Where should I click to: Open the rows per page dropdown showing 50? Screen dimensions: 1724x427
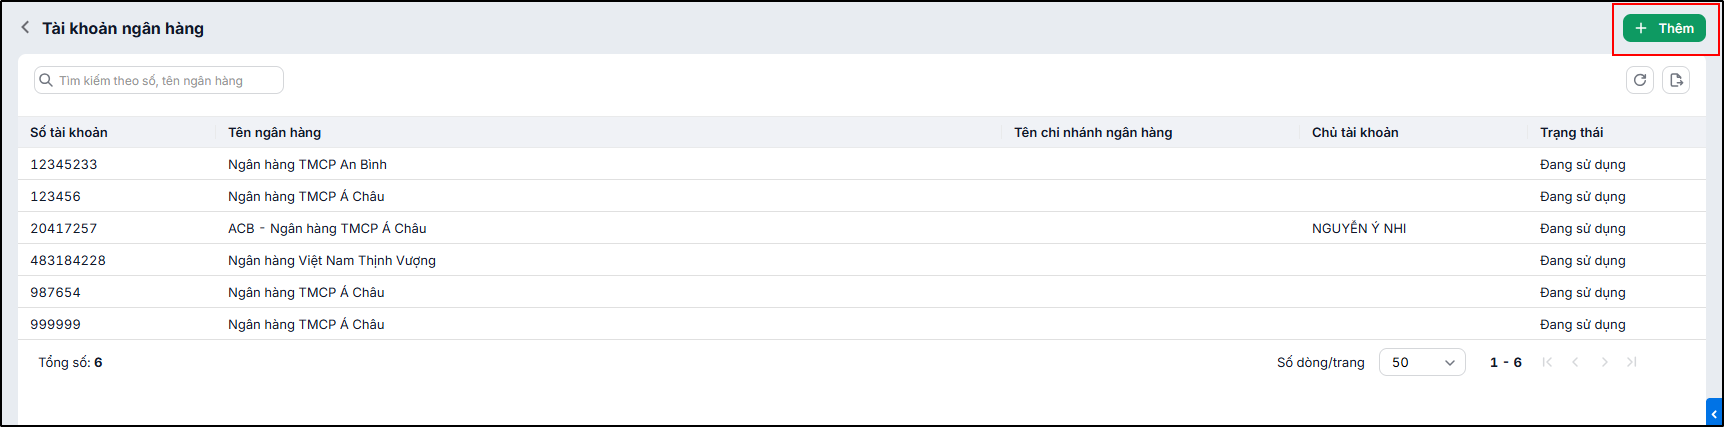point(1422,362)
